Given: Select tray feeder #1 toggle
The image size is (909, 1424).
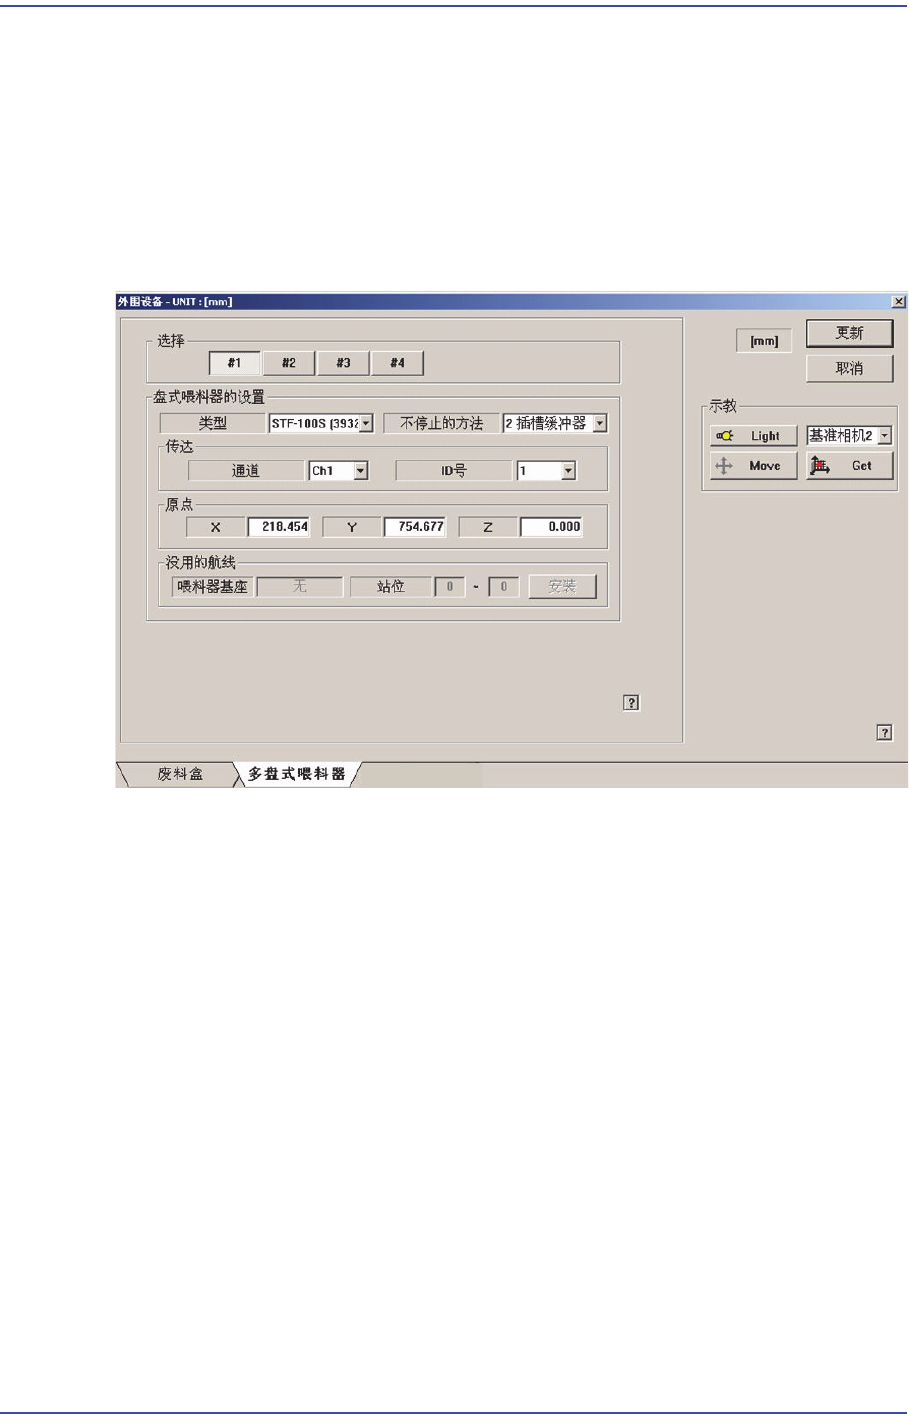Looking at the screenshot, I should pyautogui.click(x=234, y=363).
